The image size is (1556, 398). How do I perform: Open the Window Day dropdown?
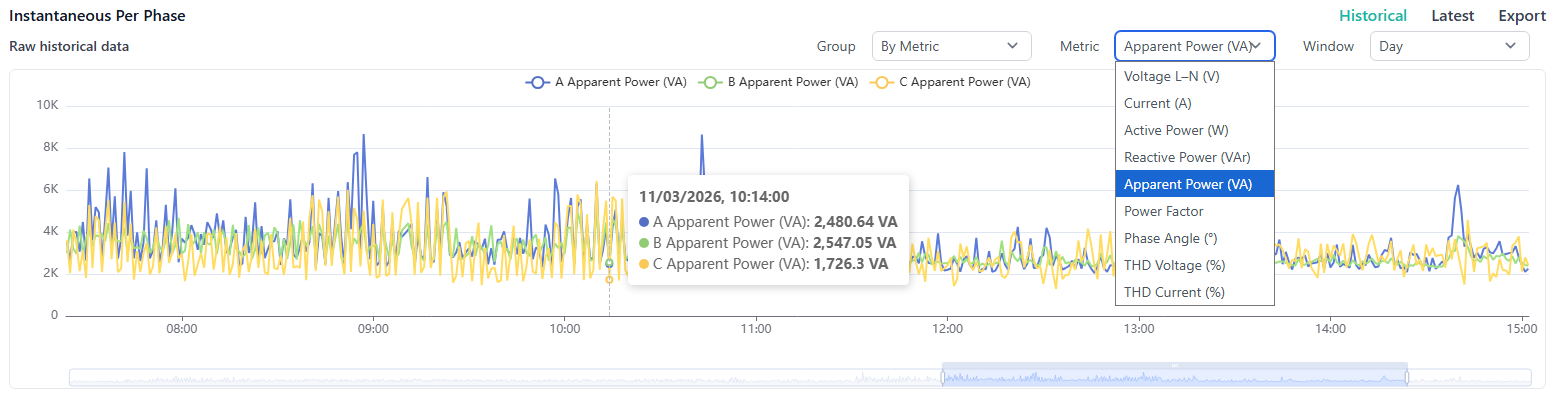1449,46
